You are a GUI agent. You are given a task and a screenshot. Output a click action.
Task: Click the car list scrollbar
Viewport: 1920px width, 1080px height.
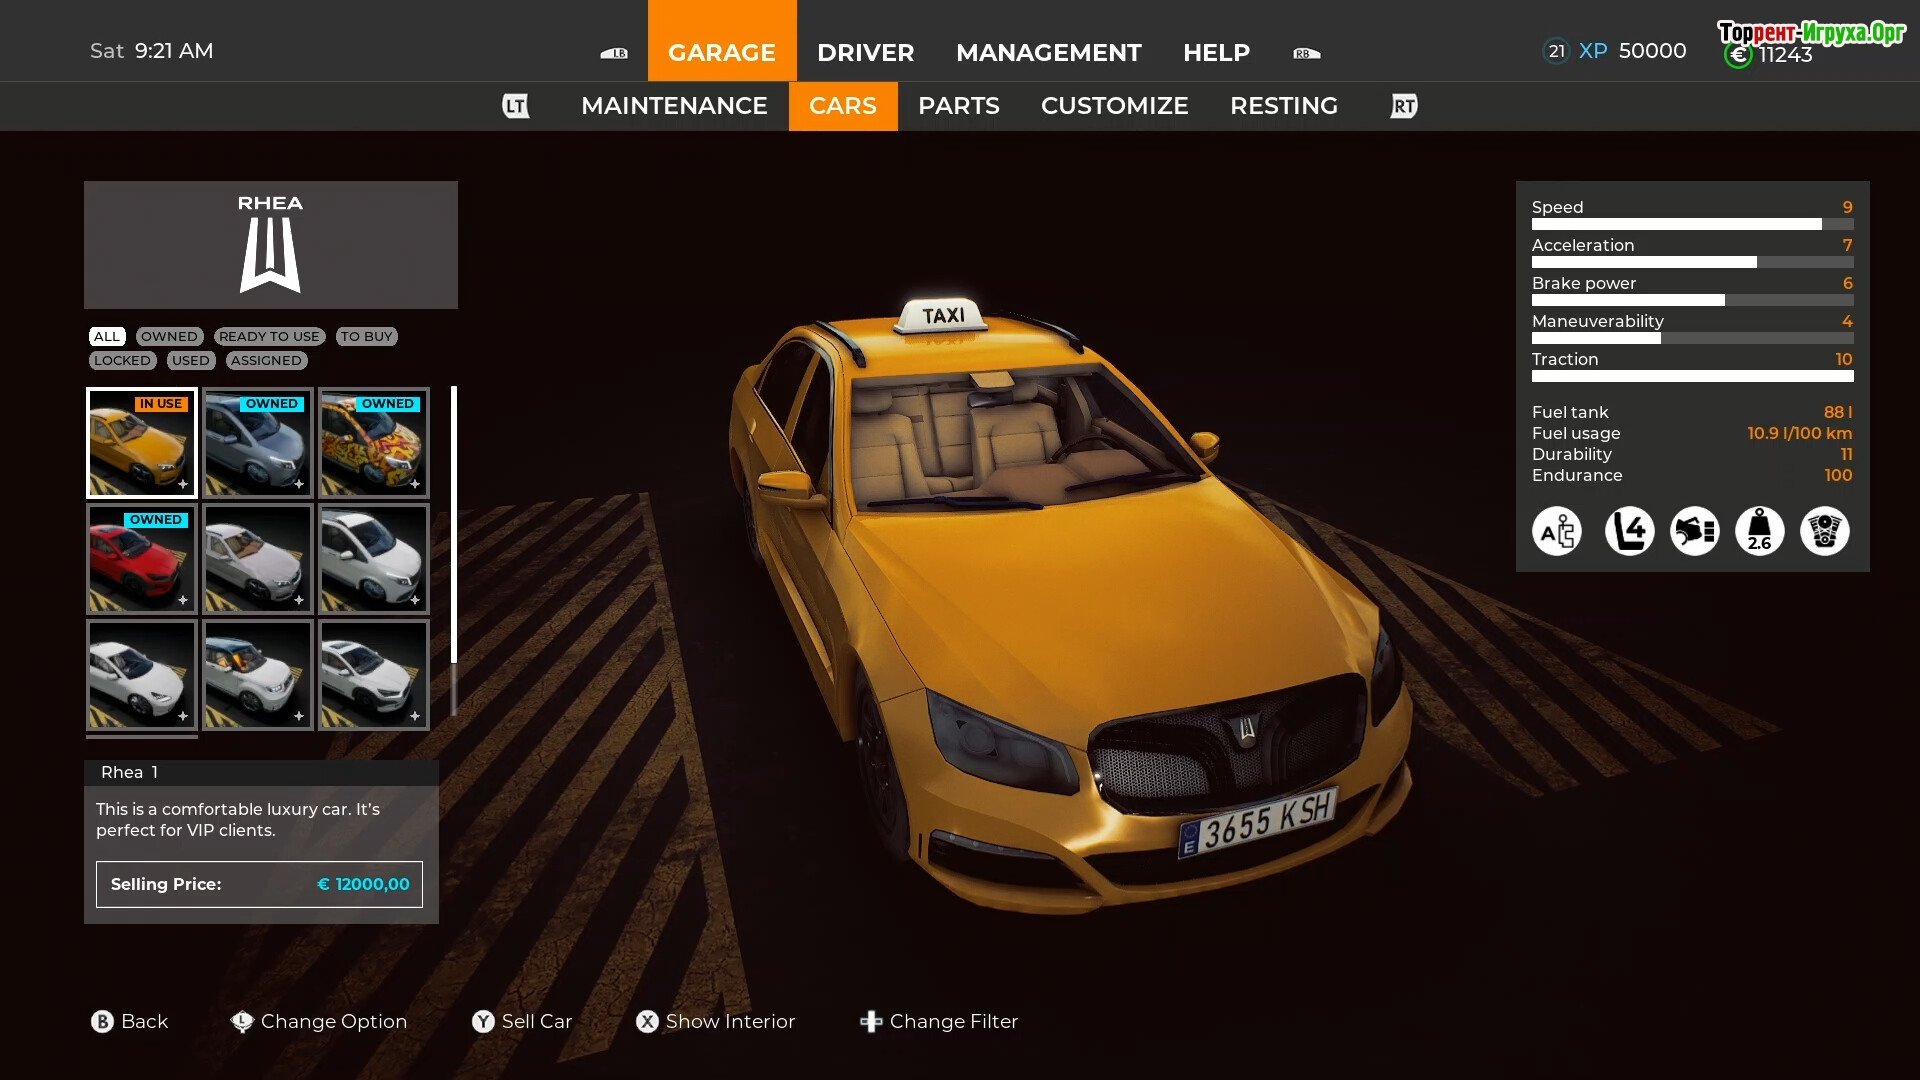coord(454,525)
